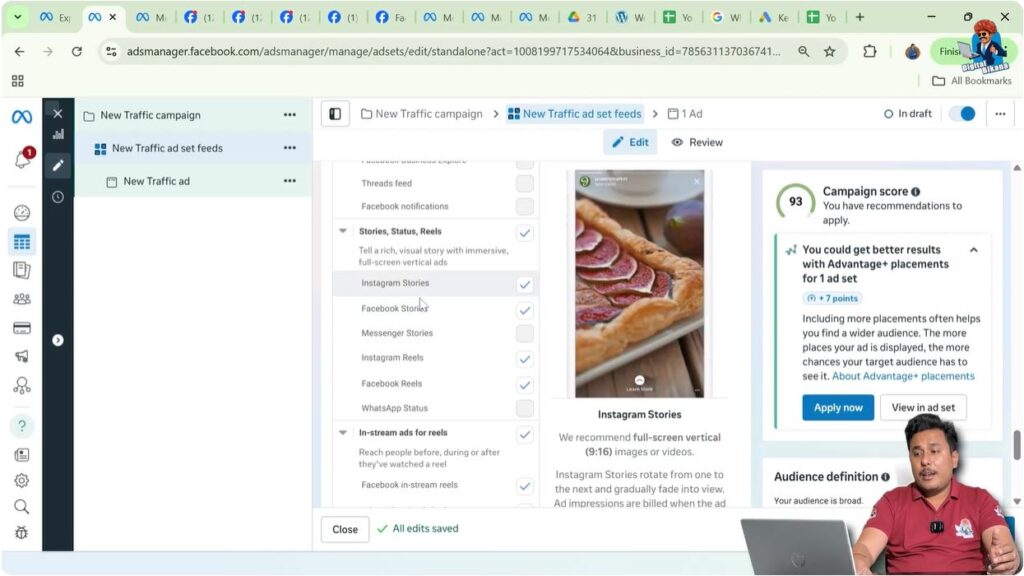Open the history clock icon in dark rail

(58, 197)
